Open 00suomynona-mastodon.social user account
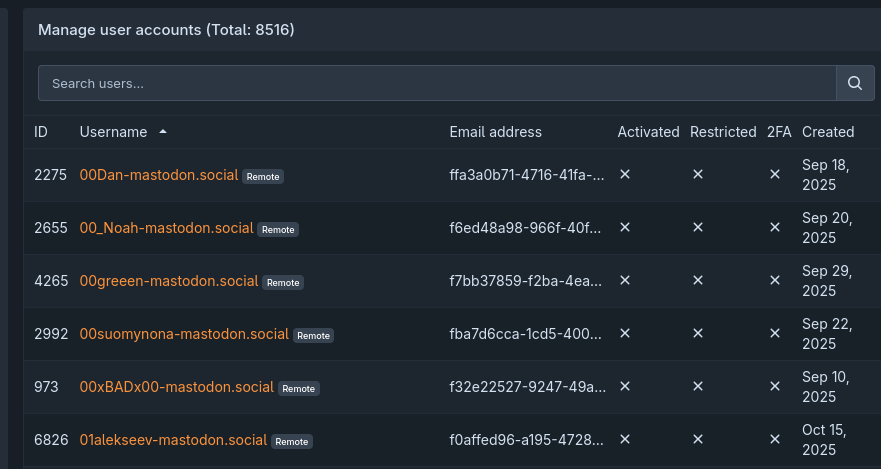The image size is (881, 469). pyautogui.click(x=184, y=334)
